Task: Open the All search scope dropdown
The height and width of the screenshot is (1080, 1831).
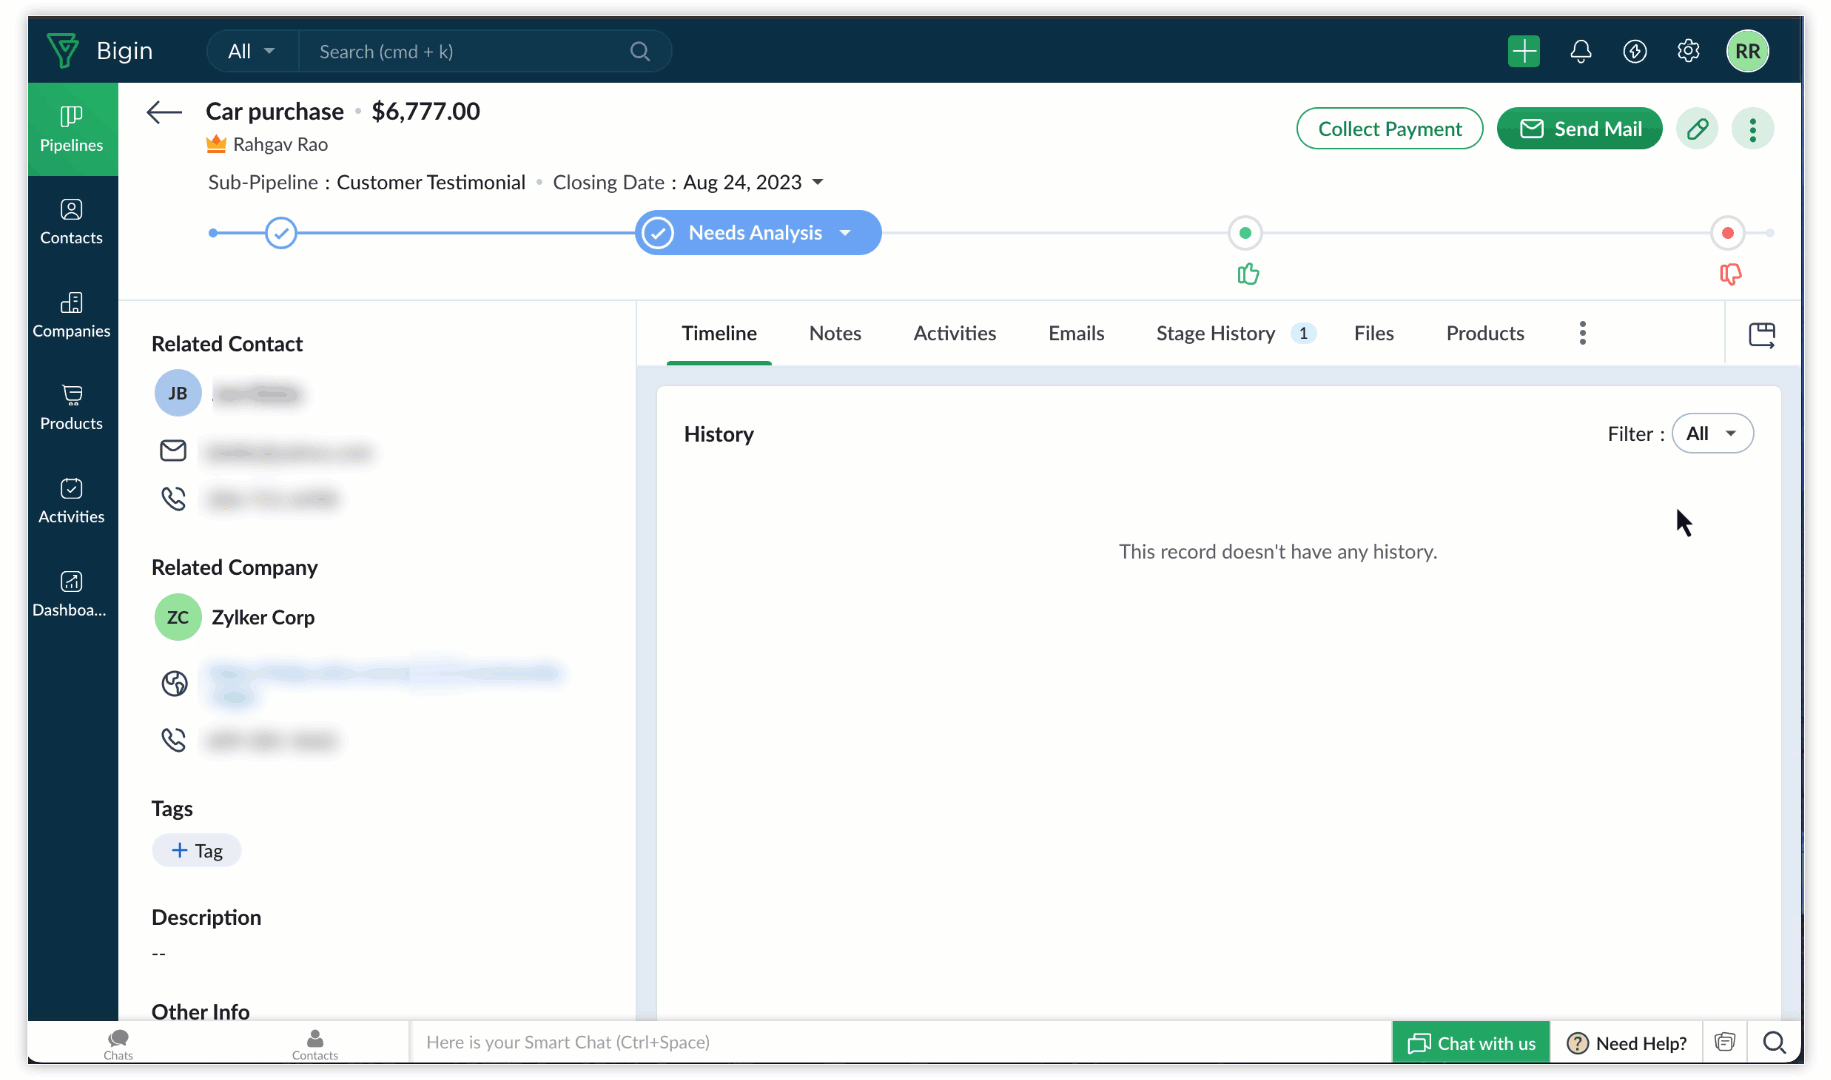Action: tap(251, 51)
